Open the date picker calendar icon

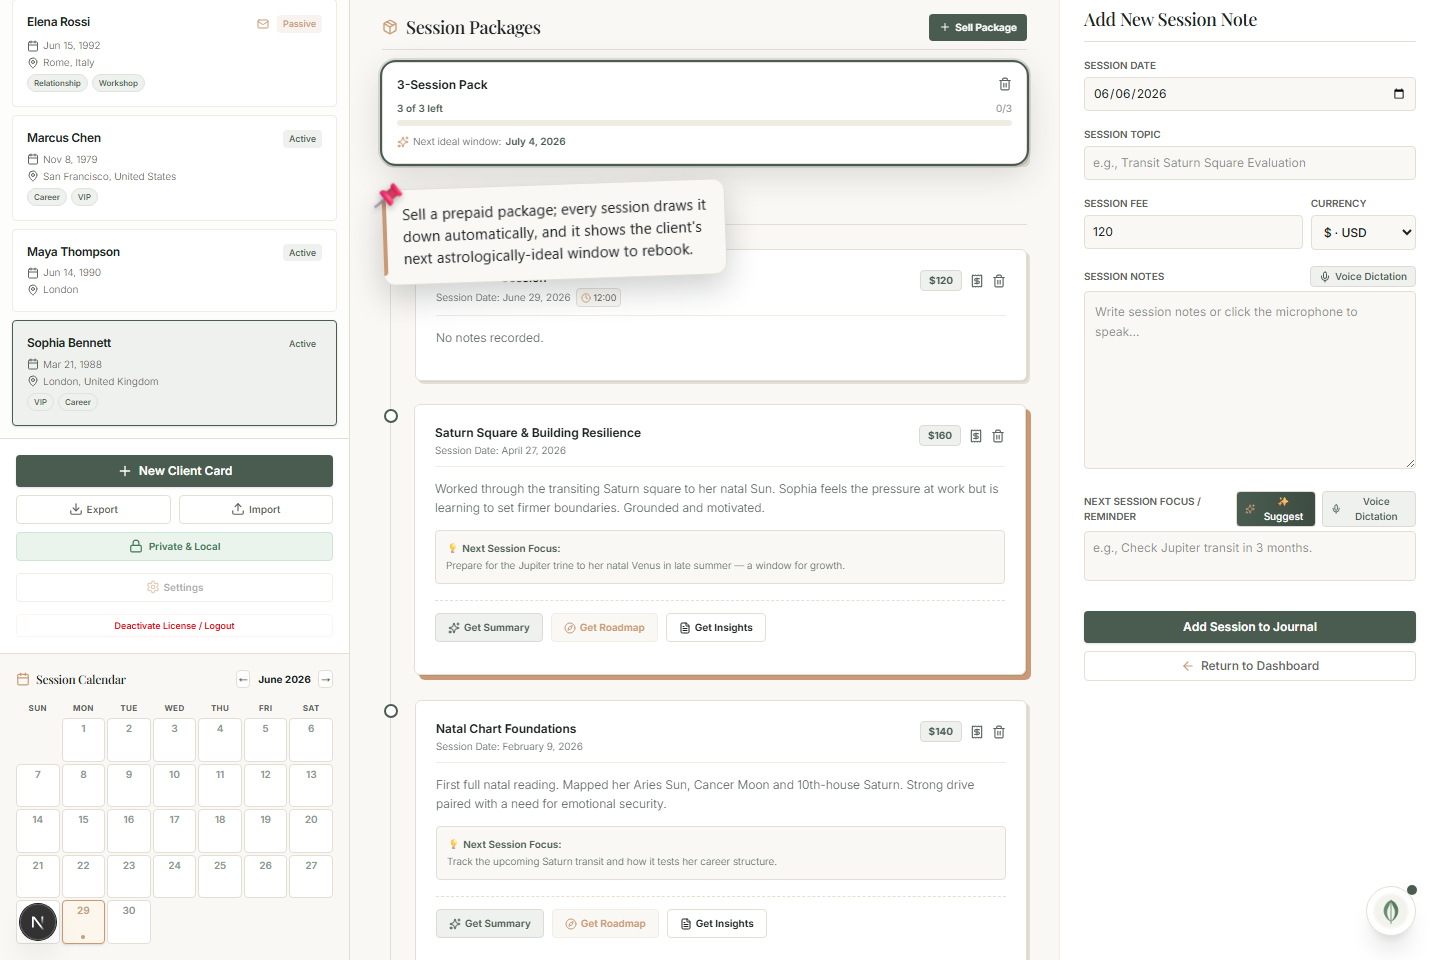click(x=1399, y=94)
